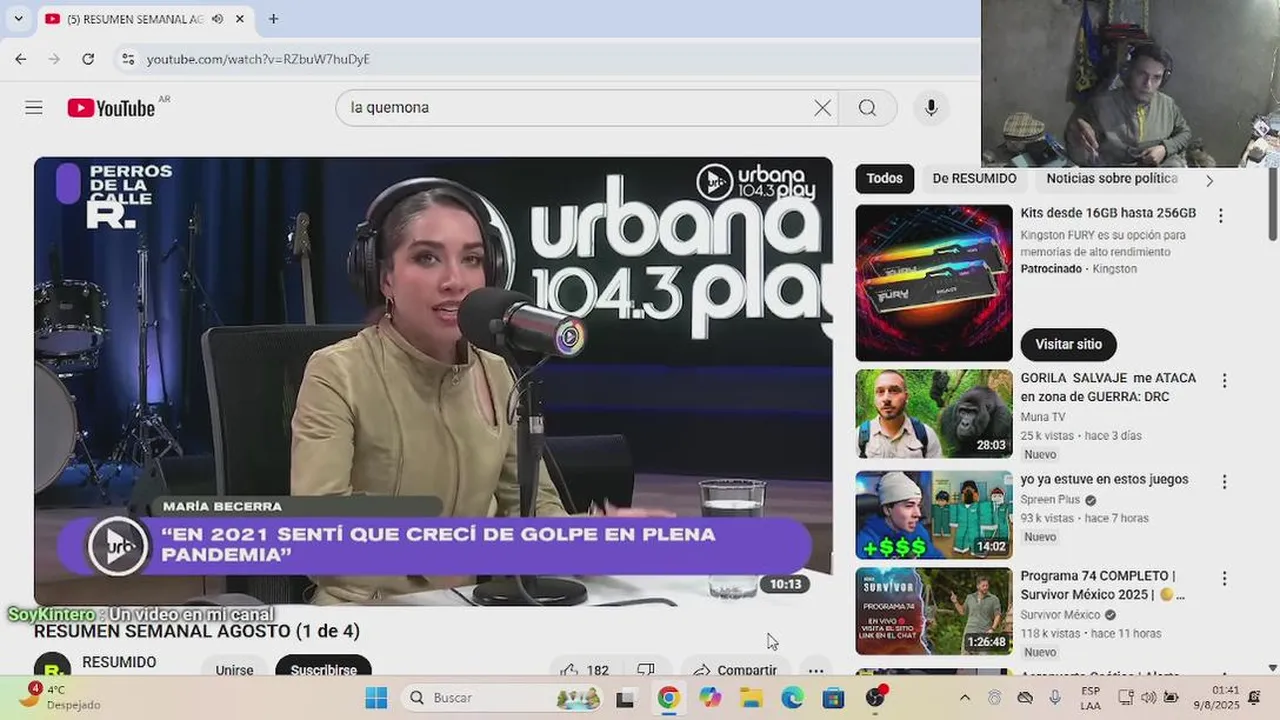The width and height of the screenshot is (1280, 720).
Task: Select the Todos filter chip
Action: tap(884, 179)
